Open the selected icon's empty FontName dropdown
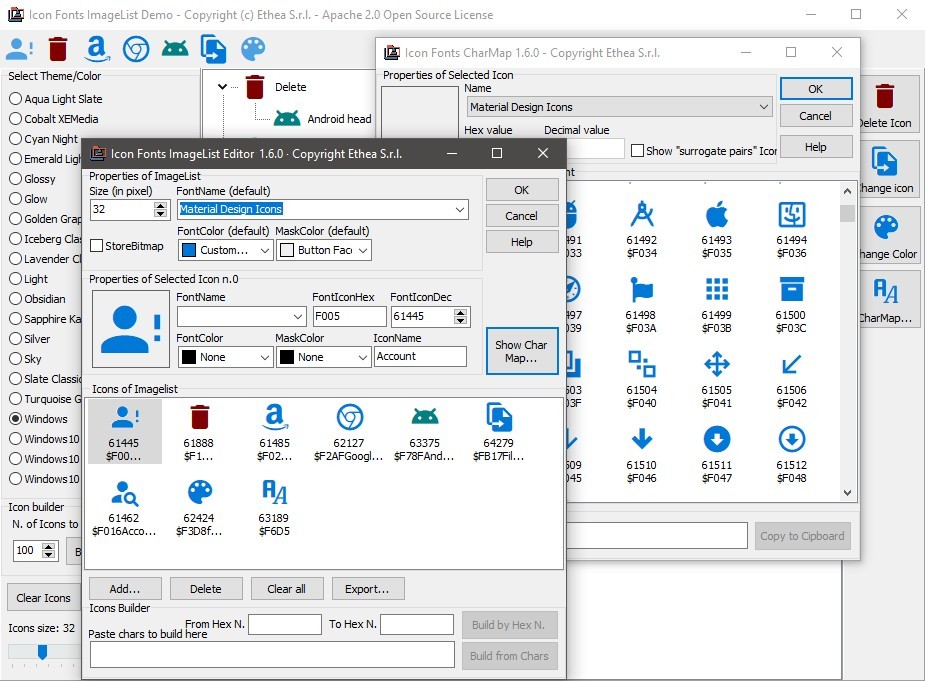925x681 pixels. click(298, 317)
